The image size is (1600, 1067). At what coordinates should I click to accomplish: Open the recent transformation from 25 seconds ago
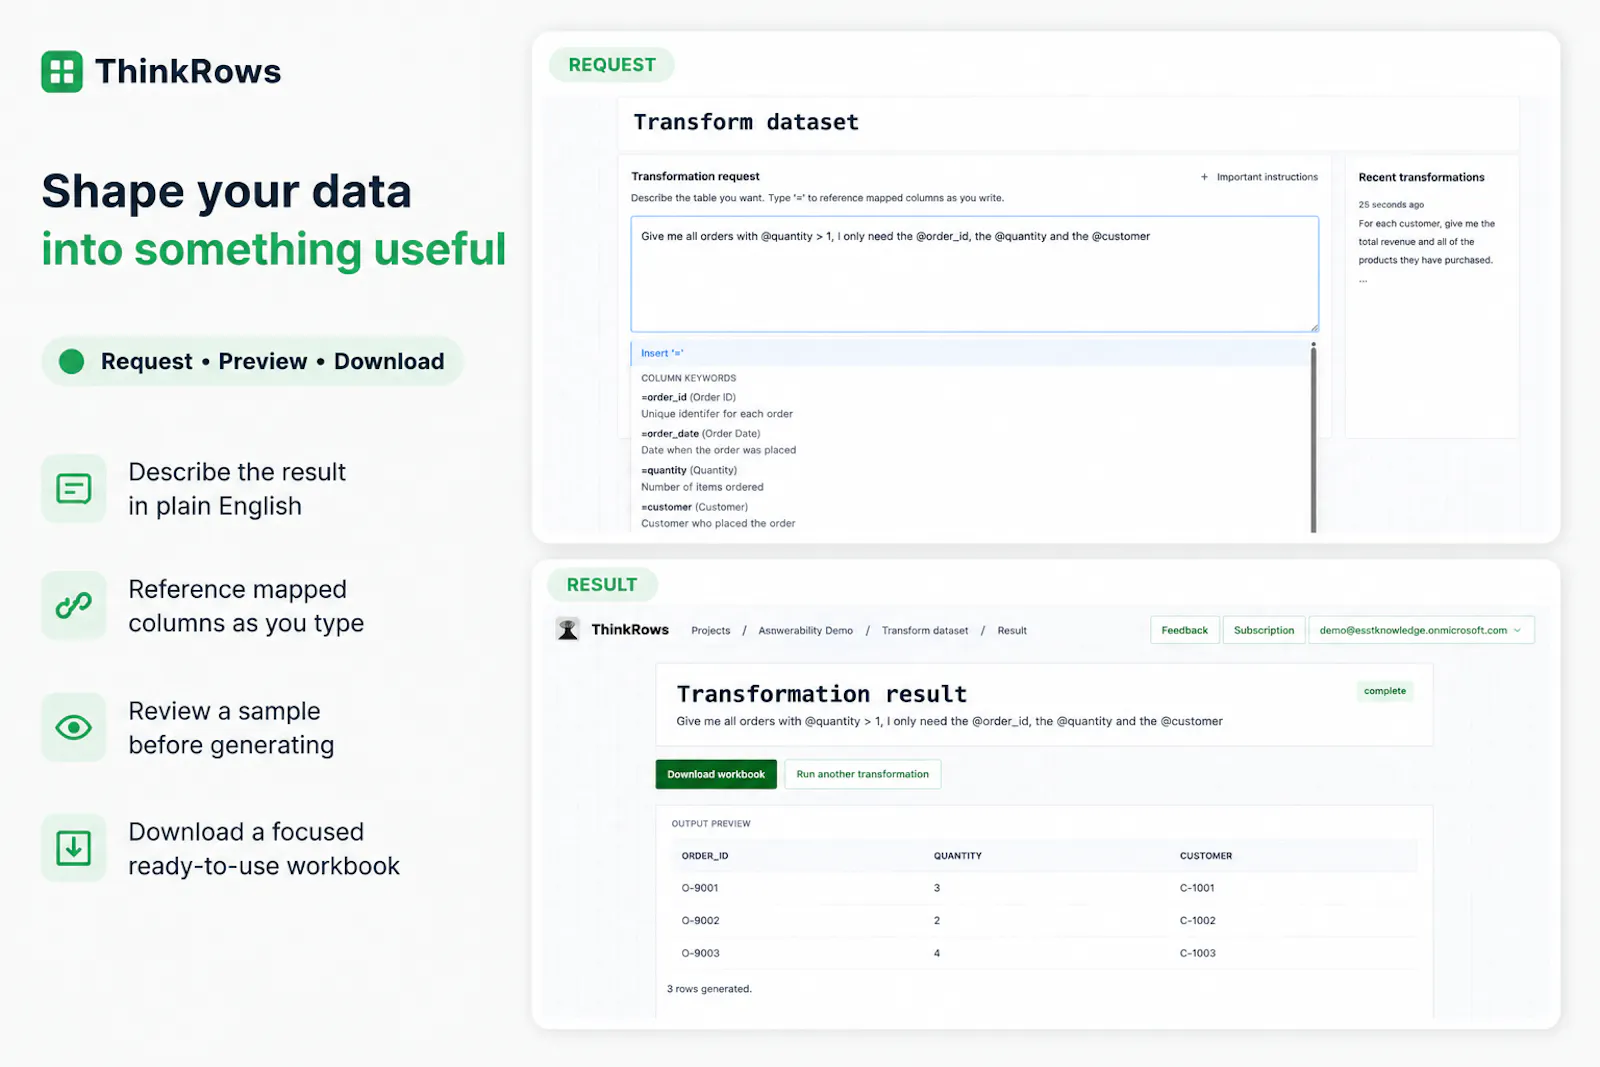pyautogui.click(x=1427, y=242)
